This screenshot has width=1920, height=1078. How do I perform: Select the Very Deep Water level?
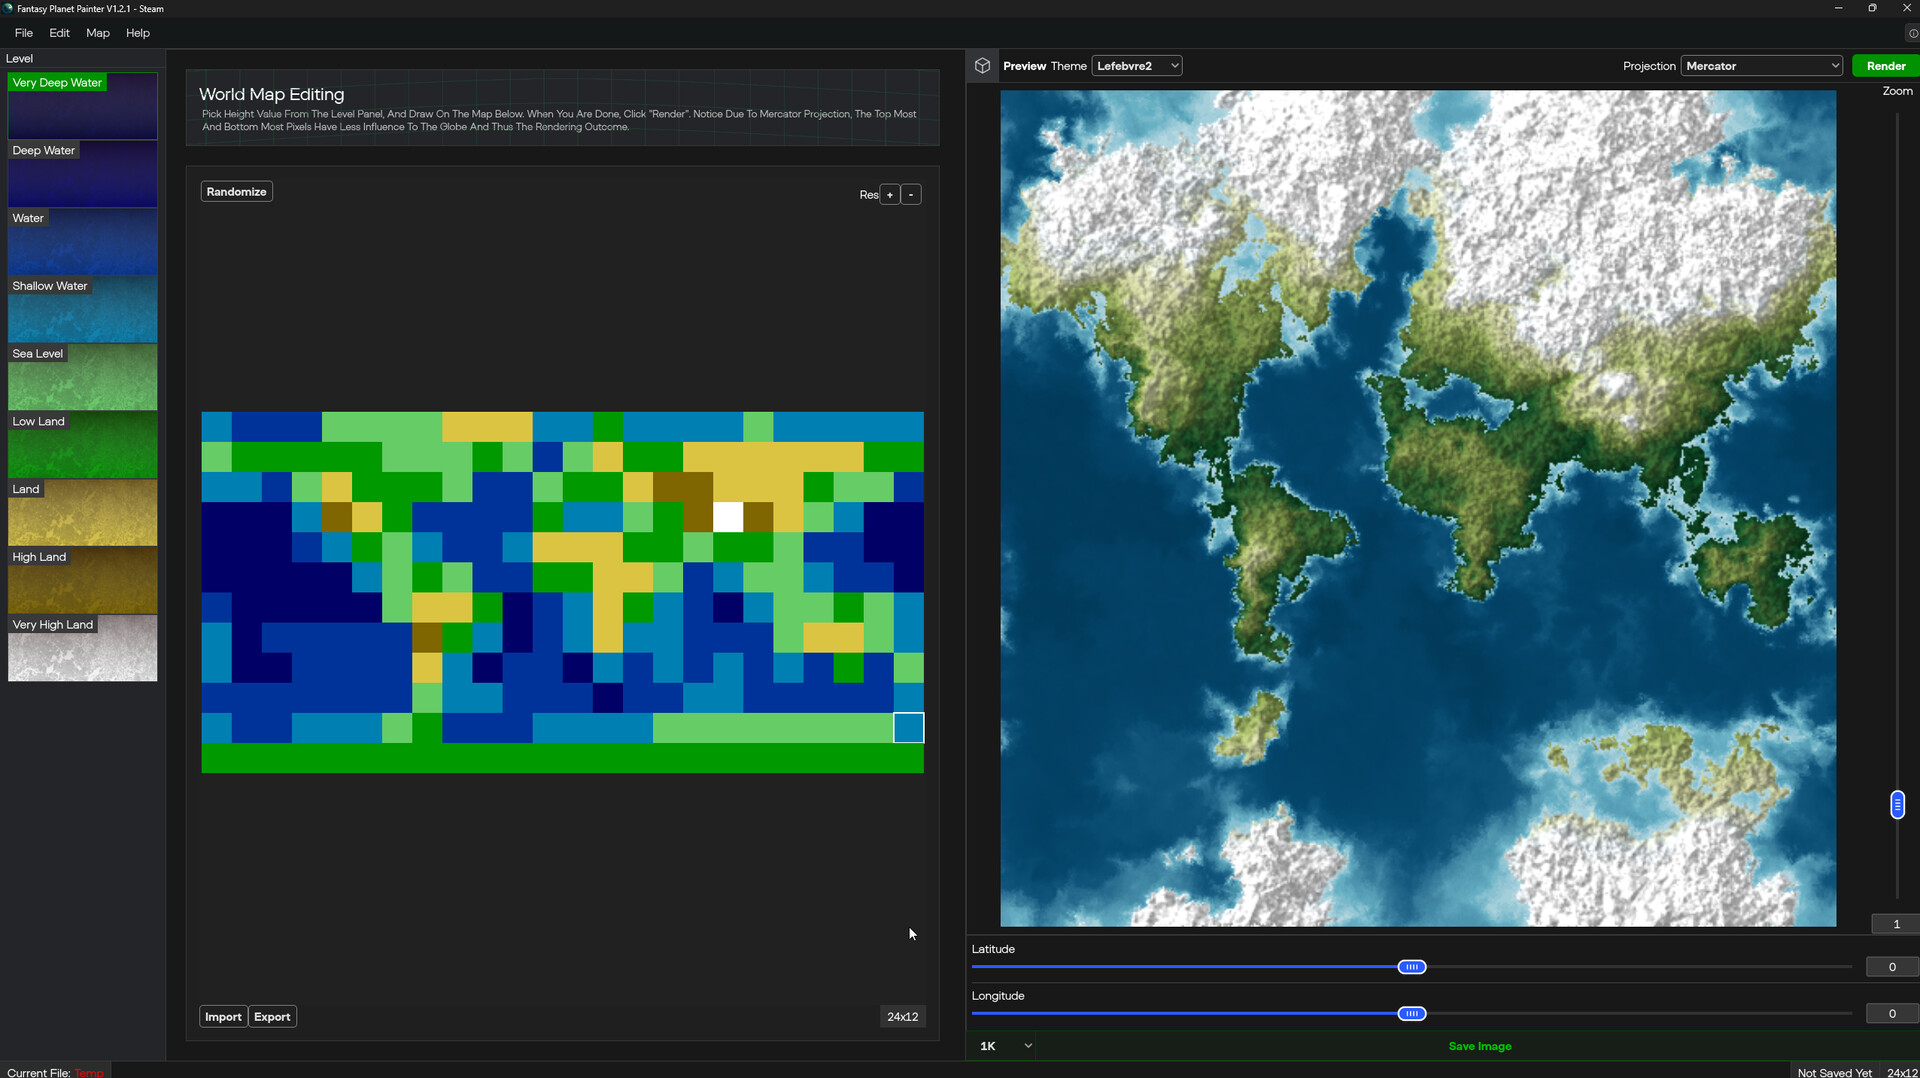point(82,106)
